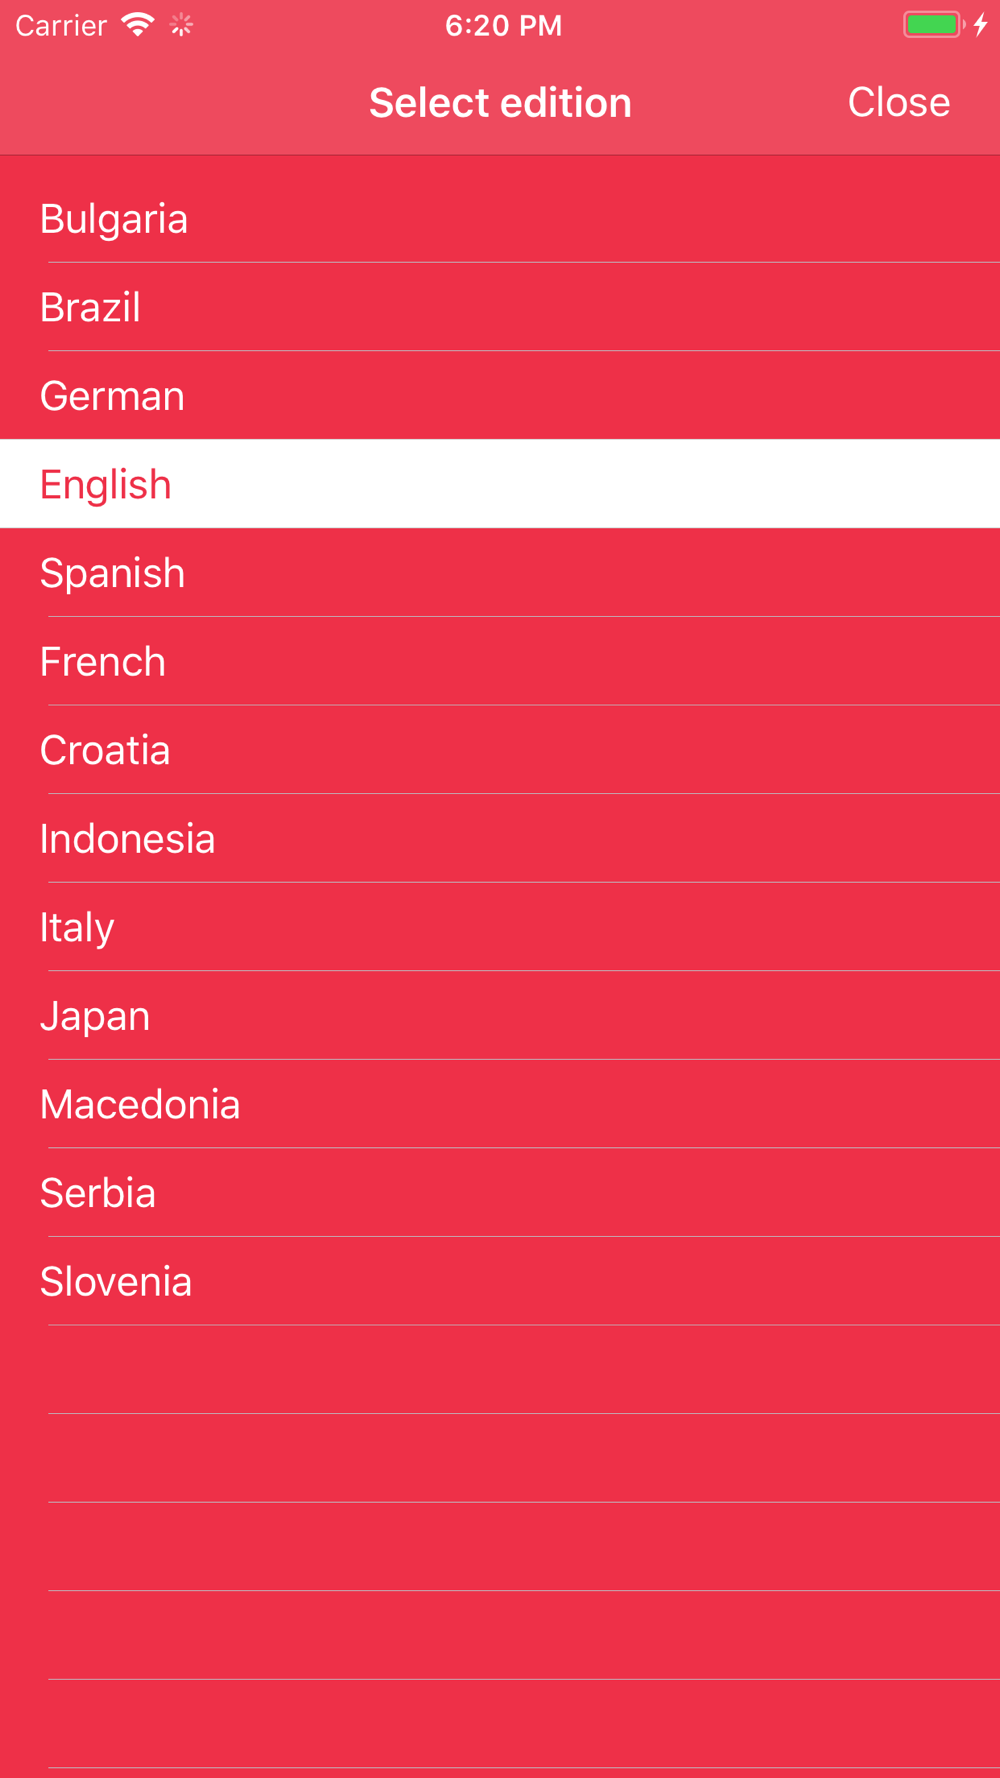Pick the German edition
1000x1778 pixels.
coord(112,396)
